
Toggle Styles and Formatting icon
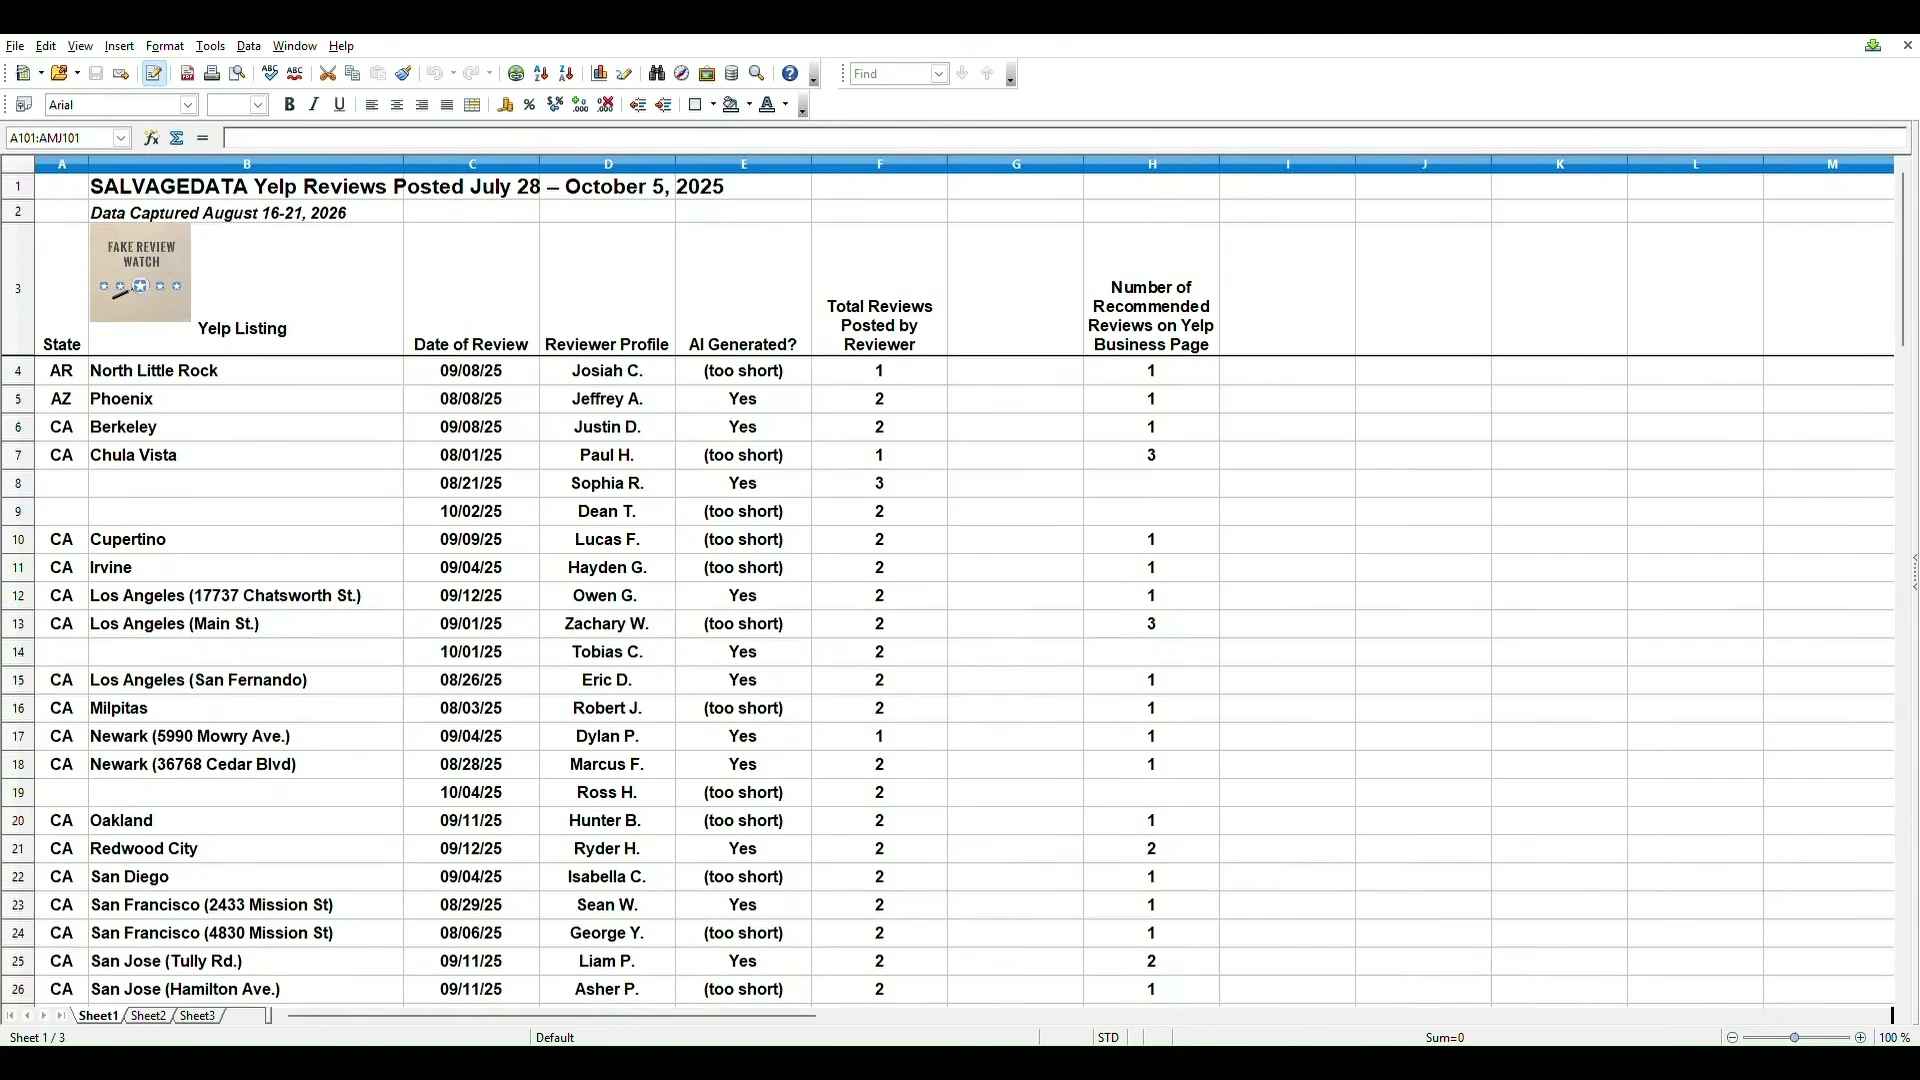(24, 105)
